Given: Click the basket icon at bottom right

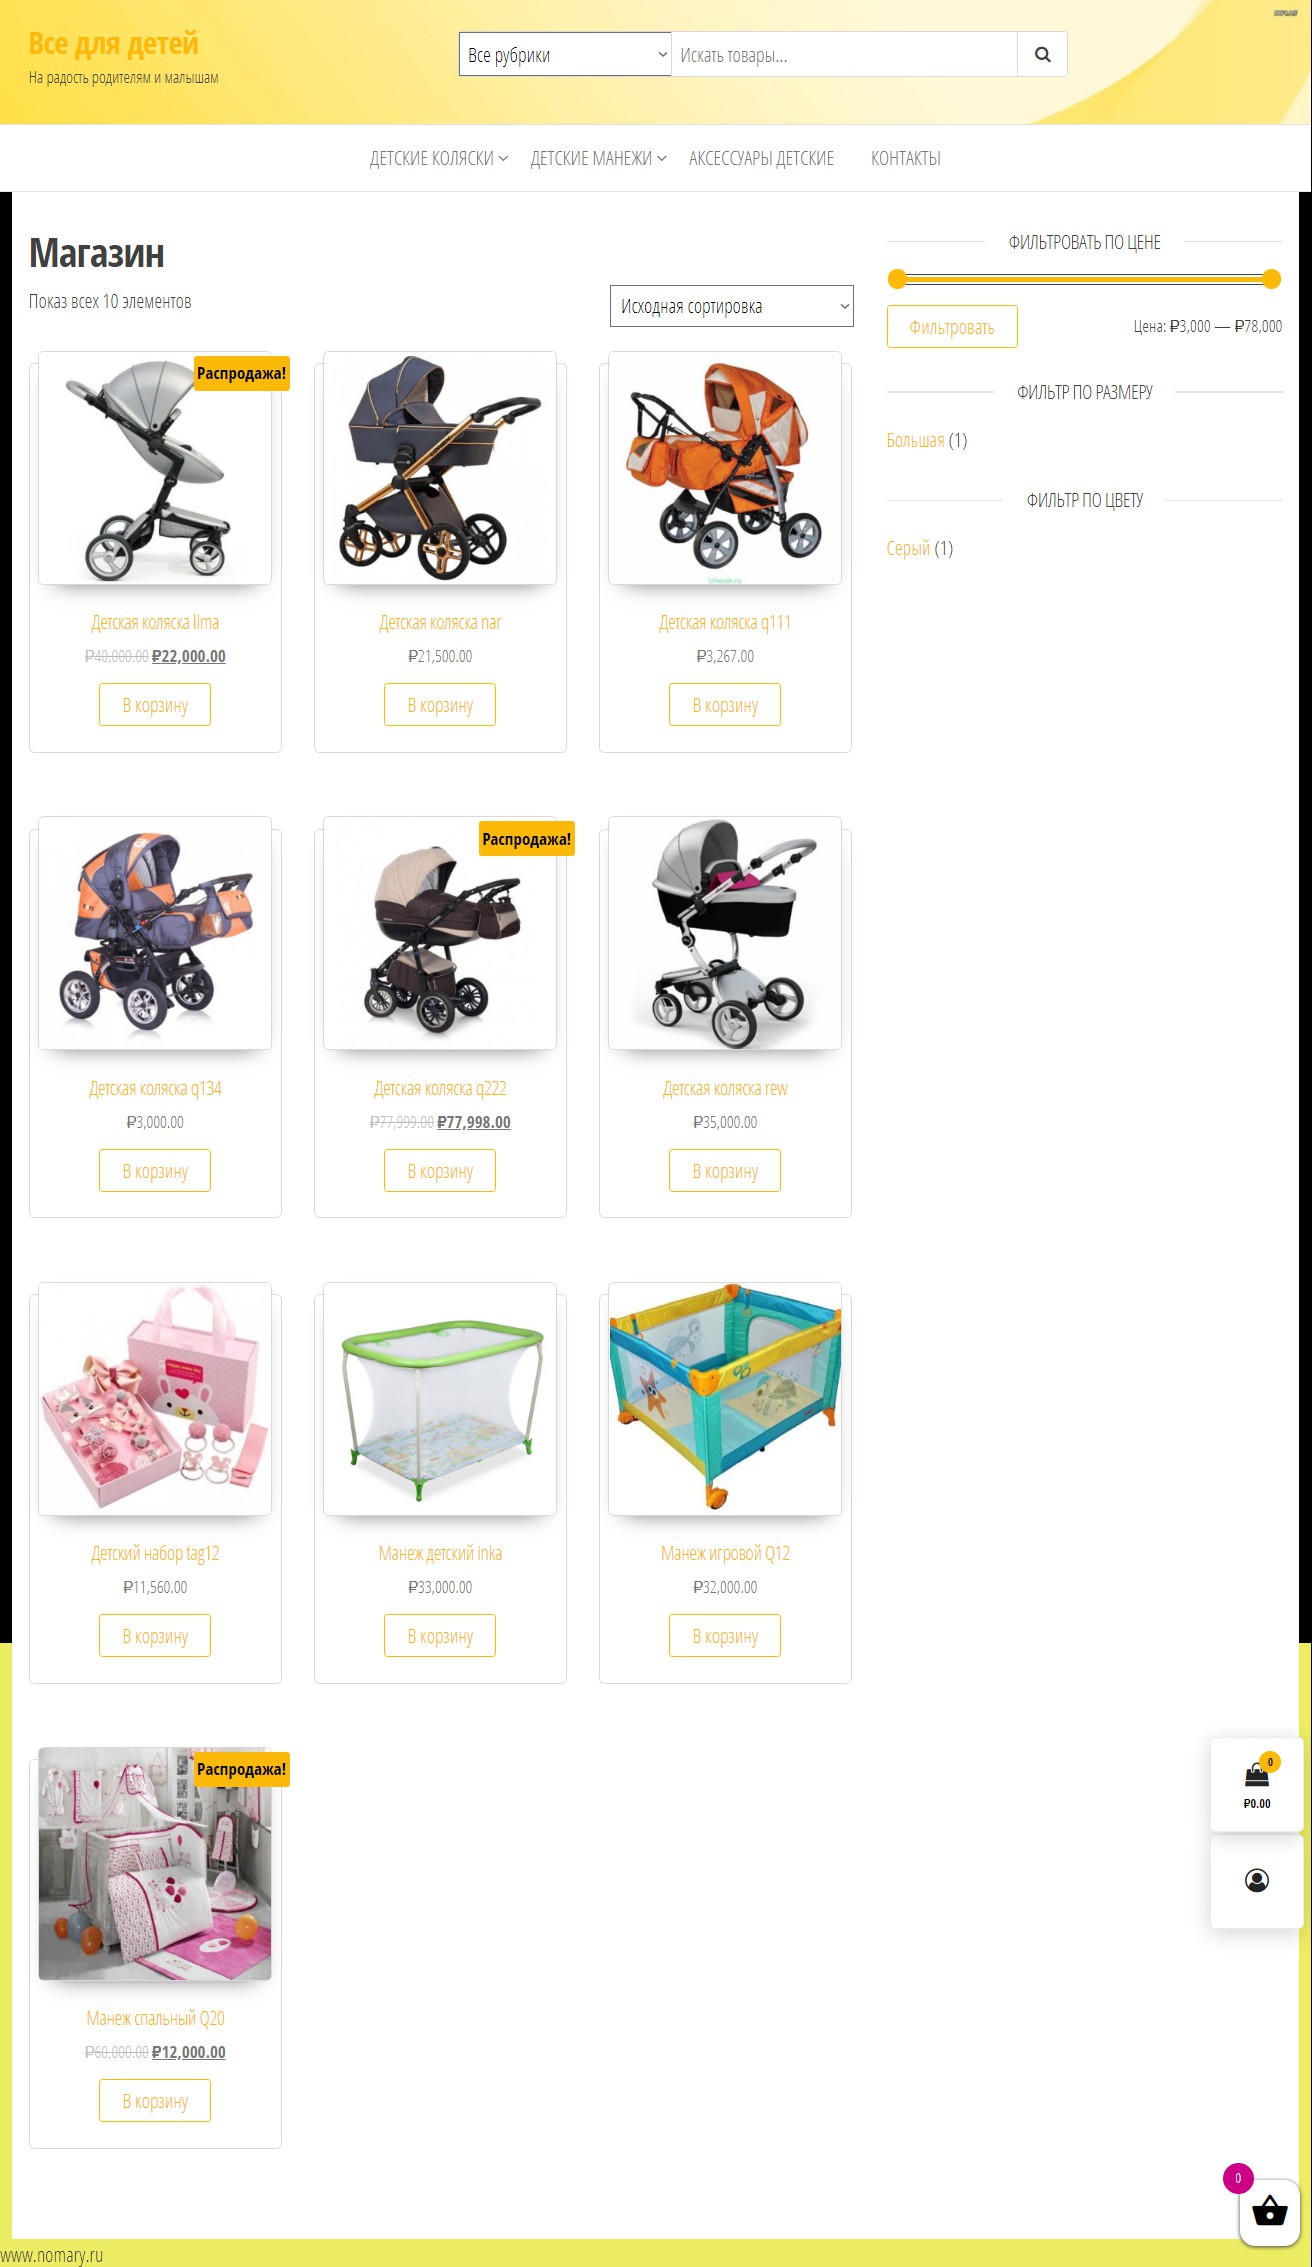Looking at the screenshot, I should coord(1269,2211).
